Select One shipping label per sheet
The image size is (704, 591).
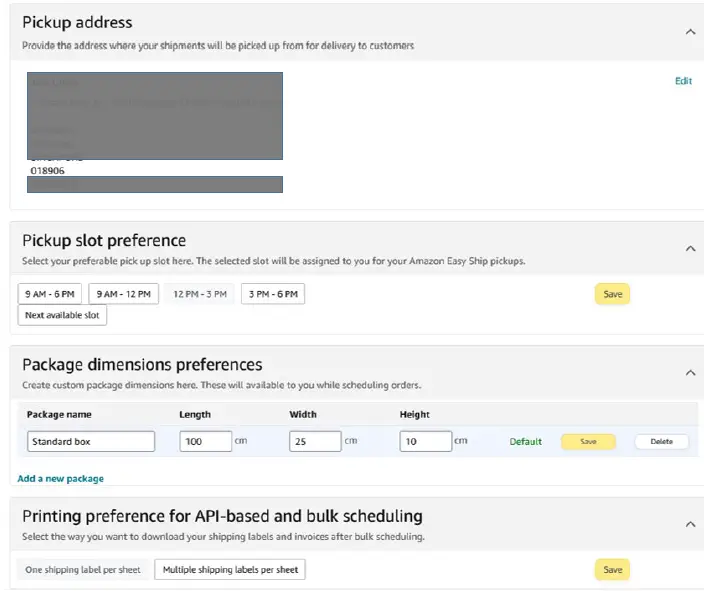coord(83,570)
